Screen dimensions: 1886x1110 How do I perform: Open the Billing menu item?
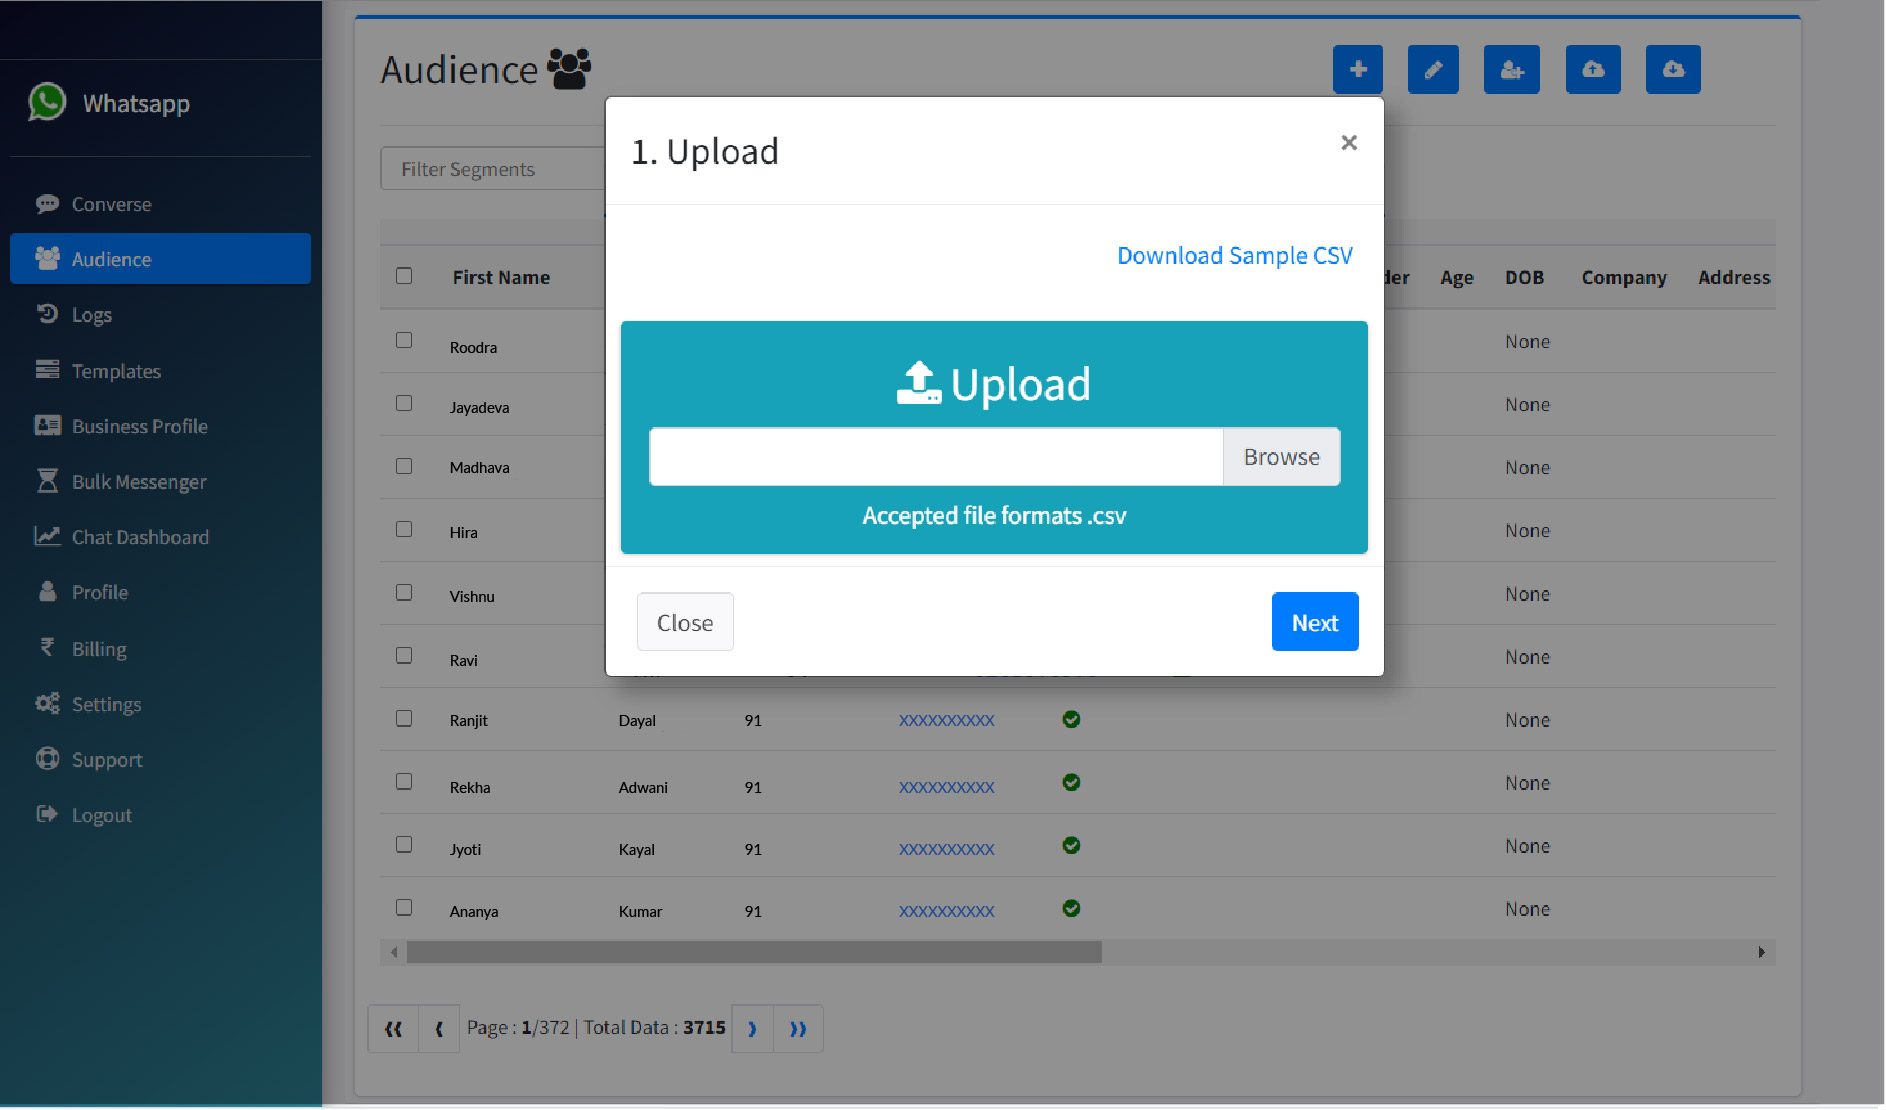[99, 648]
